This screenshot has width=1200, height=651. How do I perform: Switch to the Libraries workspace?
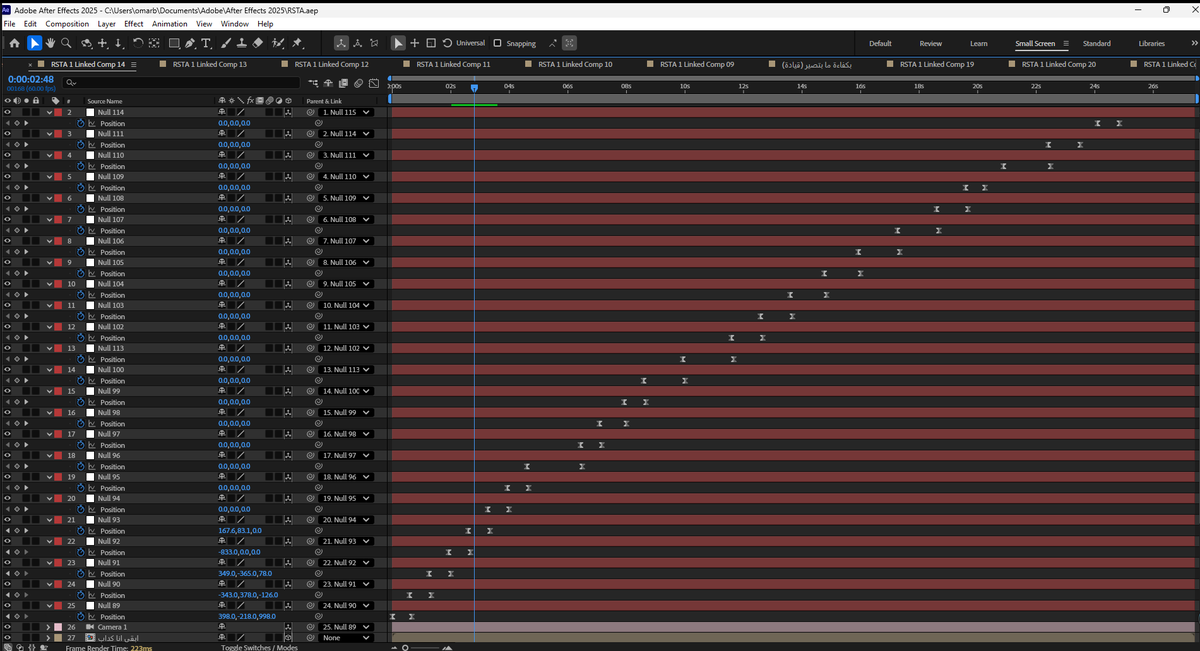[1151, 43]
